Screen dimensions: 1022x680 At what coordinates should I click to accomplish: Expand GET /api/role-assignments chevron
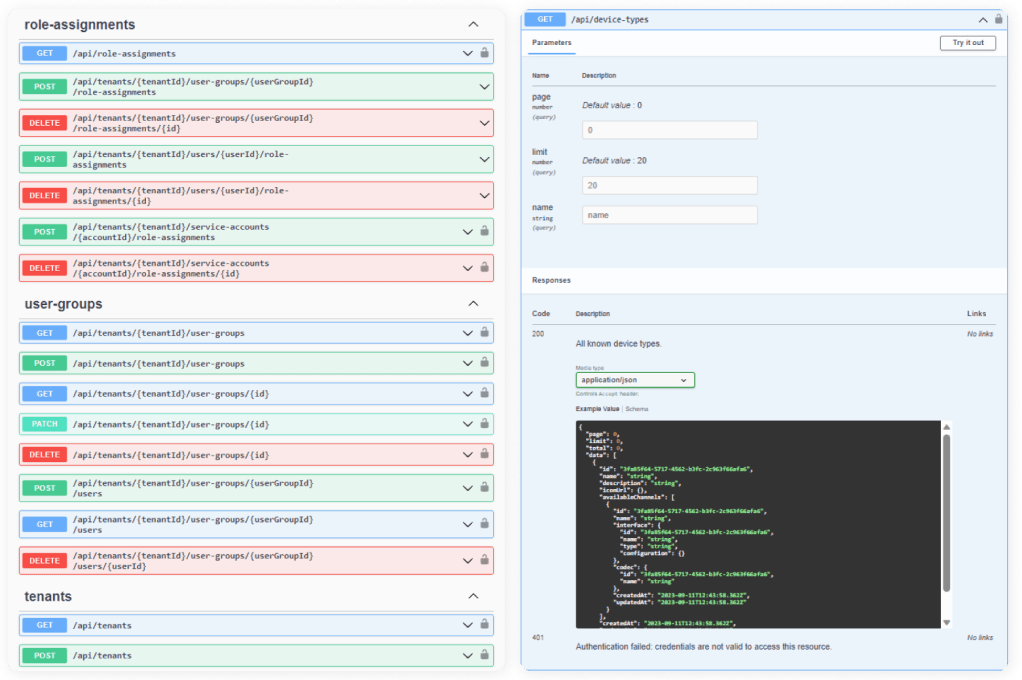467,53
